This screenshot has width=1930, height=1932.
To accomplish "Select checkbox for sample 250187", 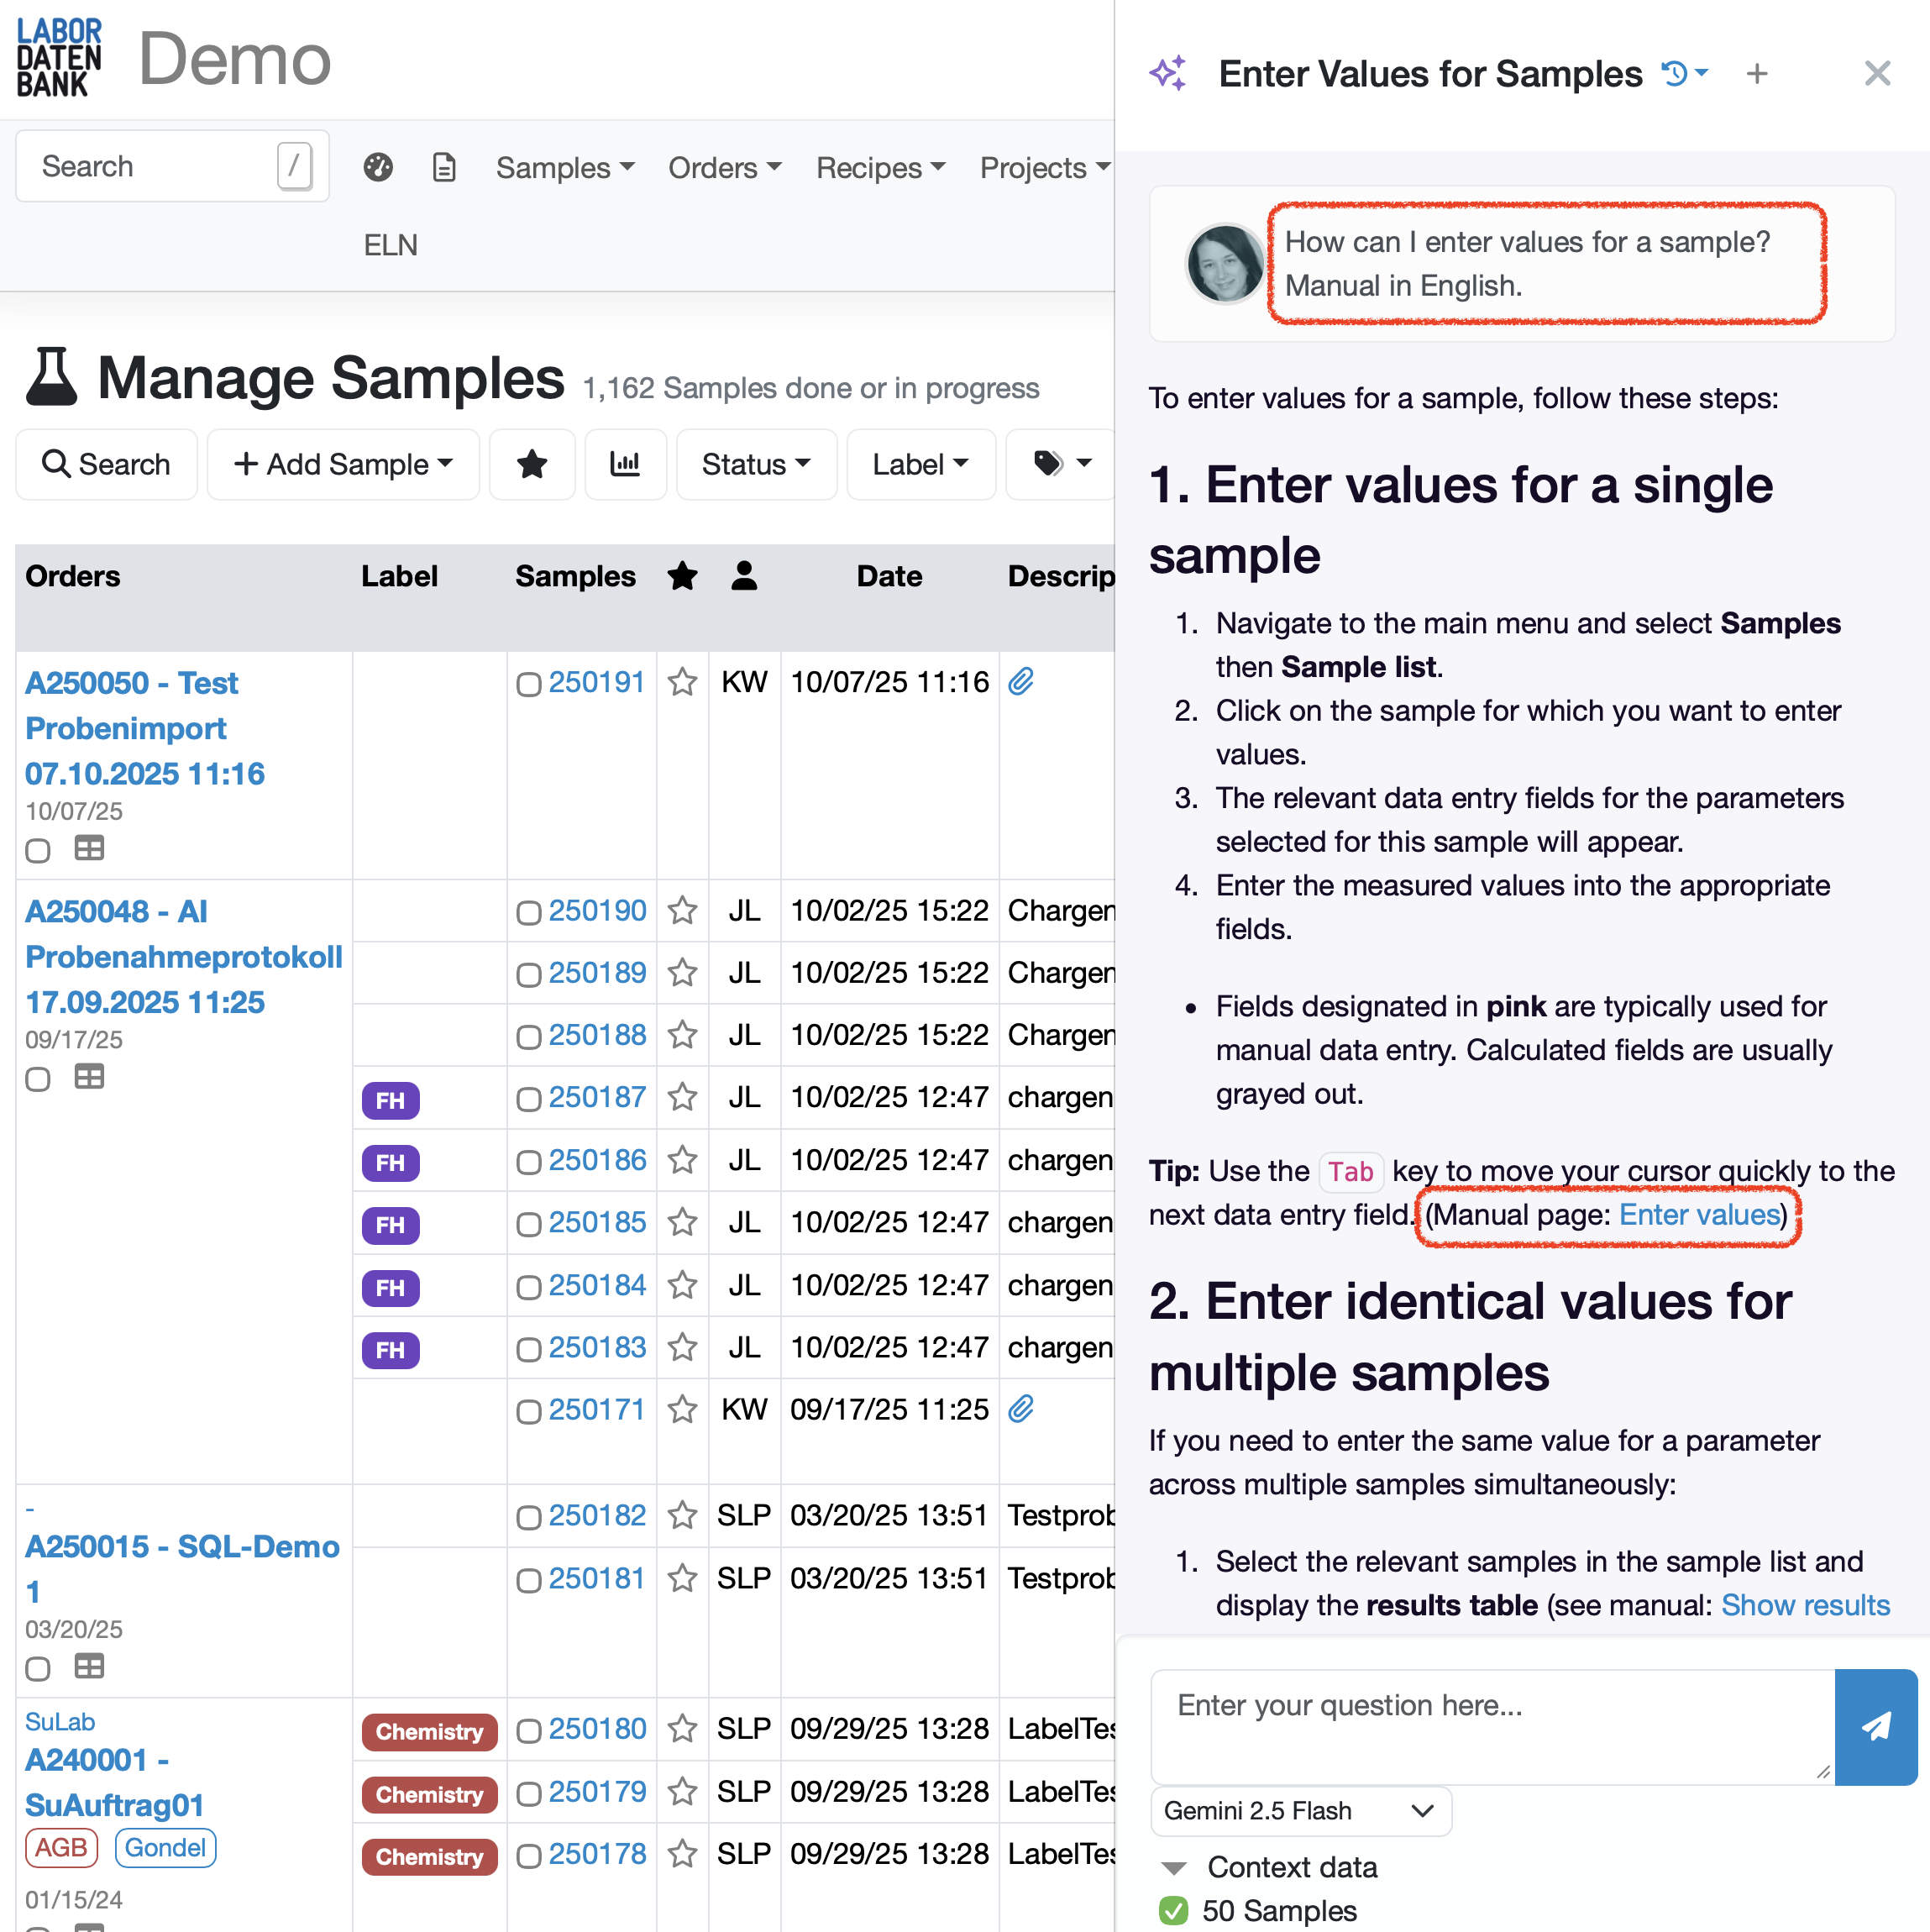I will [x=528, y=1099].
